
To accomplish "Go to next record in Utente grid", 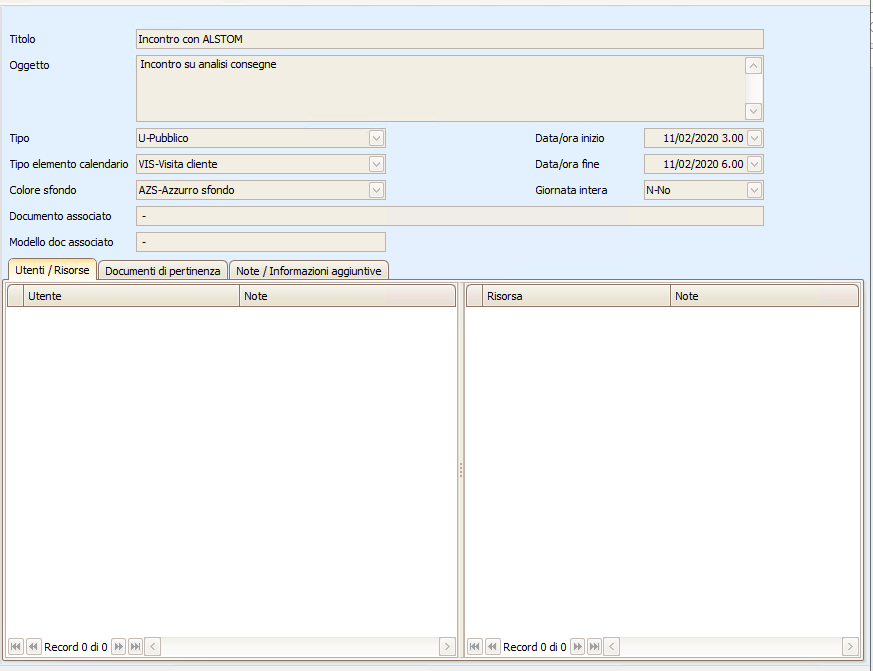I will (118, 647).
